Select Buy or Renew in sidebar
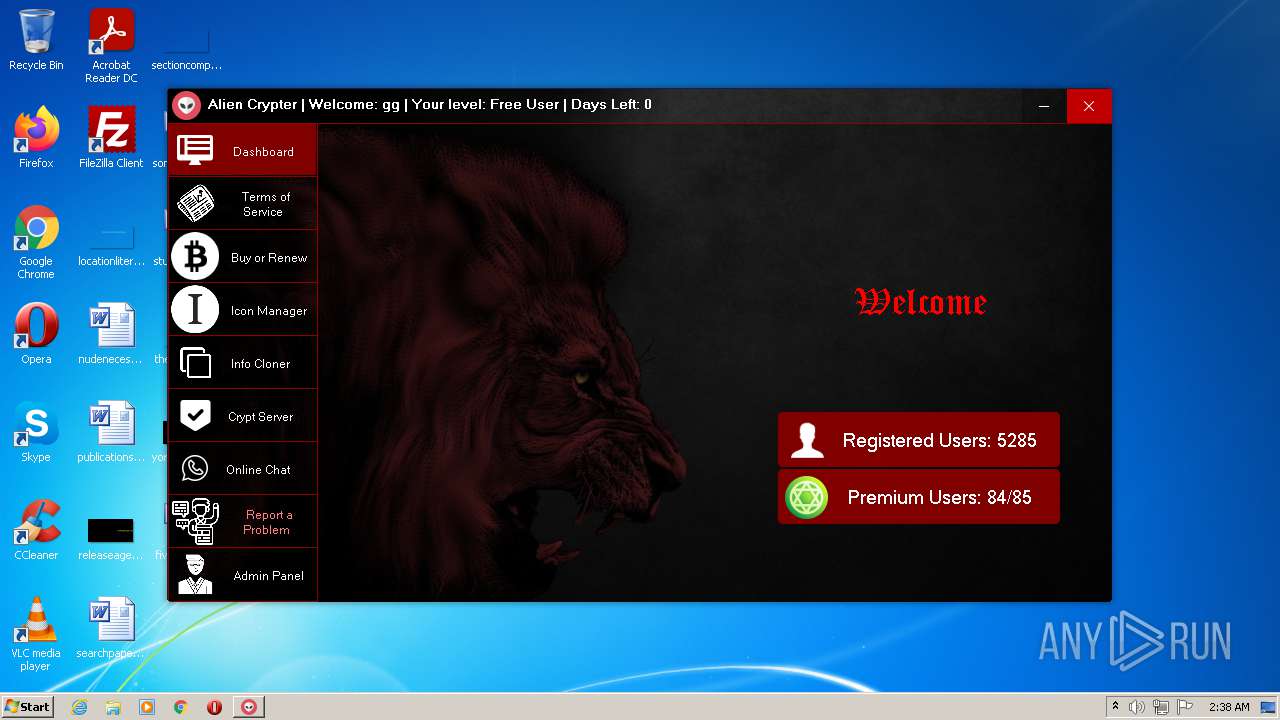 tap(242, 257)
